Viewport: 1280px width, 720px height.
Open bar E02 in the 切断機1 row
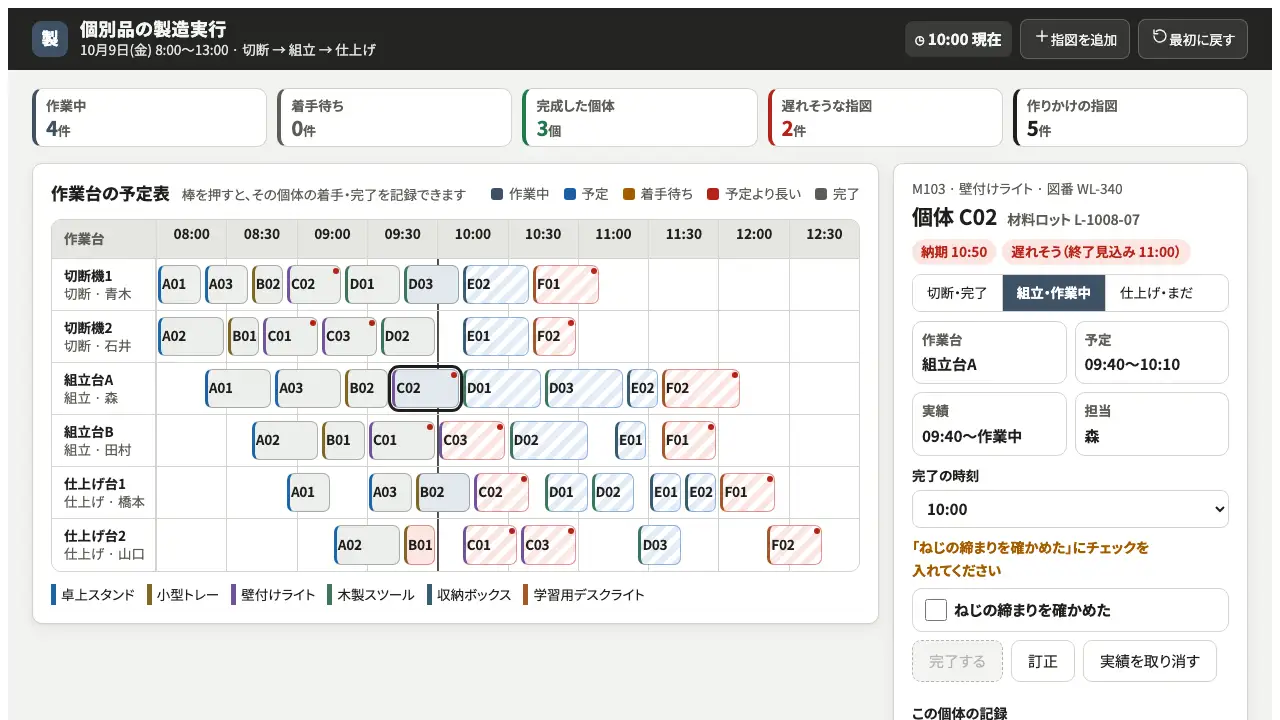pyautogui.click(x=496, y=284)
